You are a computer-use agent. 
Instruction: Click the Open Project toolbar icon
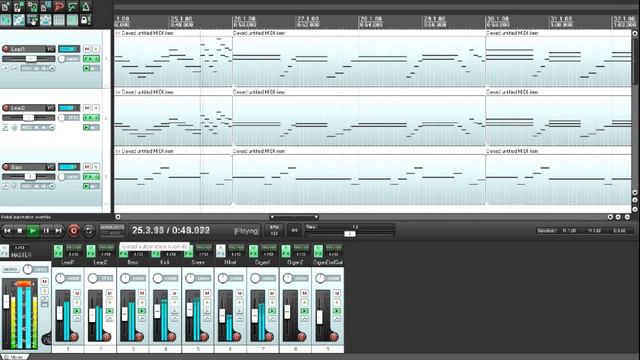click(19, 6)
